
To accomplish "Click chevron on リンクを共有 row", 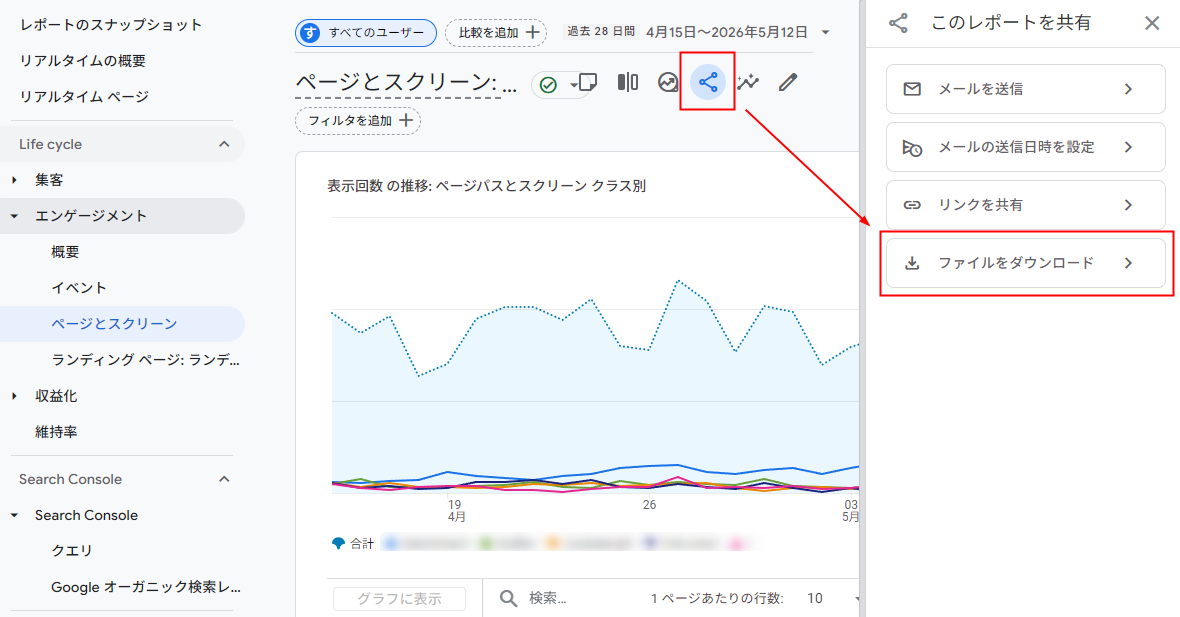I will (1128, 205).
